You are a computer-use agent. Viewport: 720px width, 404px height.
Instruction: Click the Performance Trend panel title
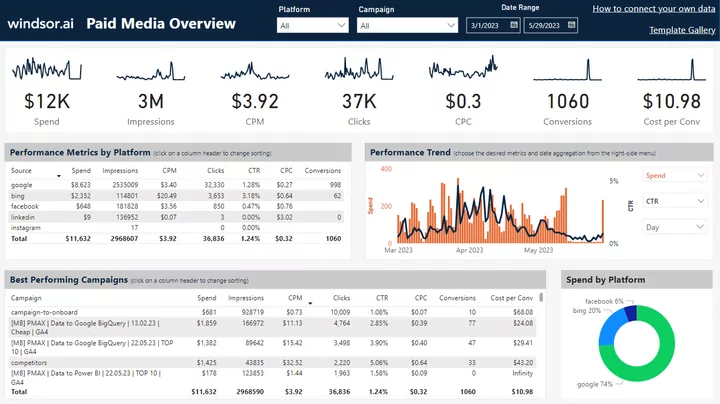pyautogui.click(x=410, y=152)
